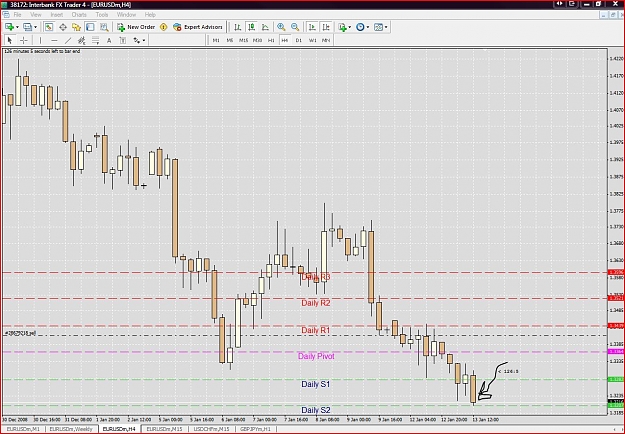Image resolution: width=625 pixels, height=434 pixels.
Task: Switch to the D1 timeframe
Action: point(299,40)
